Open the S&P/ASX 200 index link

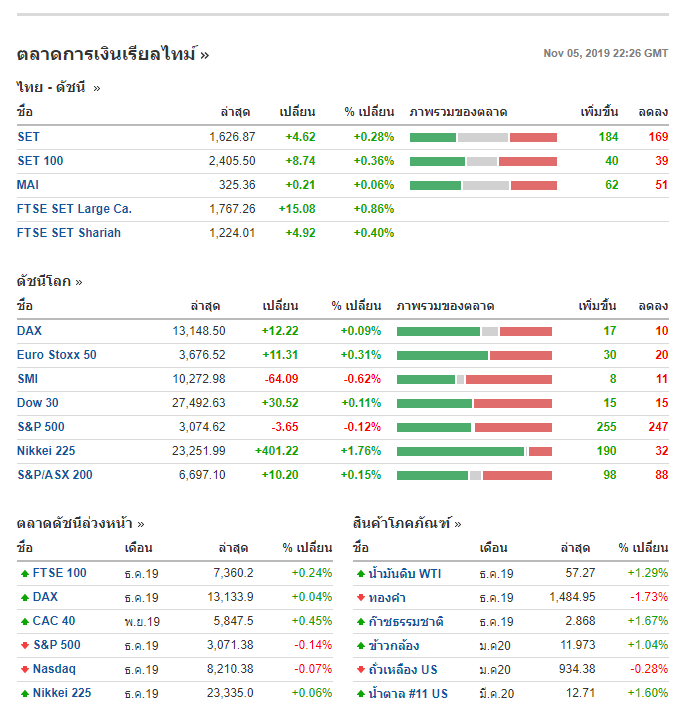click(x=54, y=475)
